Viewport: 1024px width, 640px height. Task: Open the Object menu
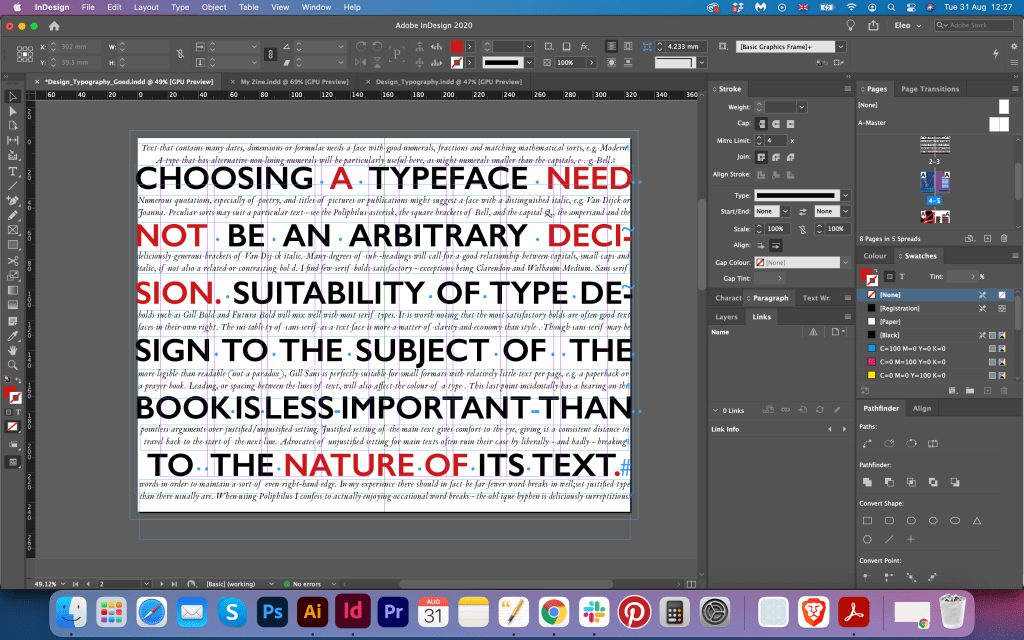[213, 7]
